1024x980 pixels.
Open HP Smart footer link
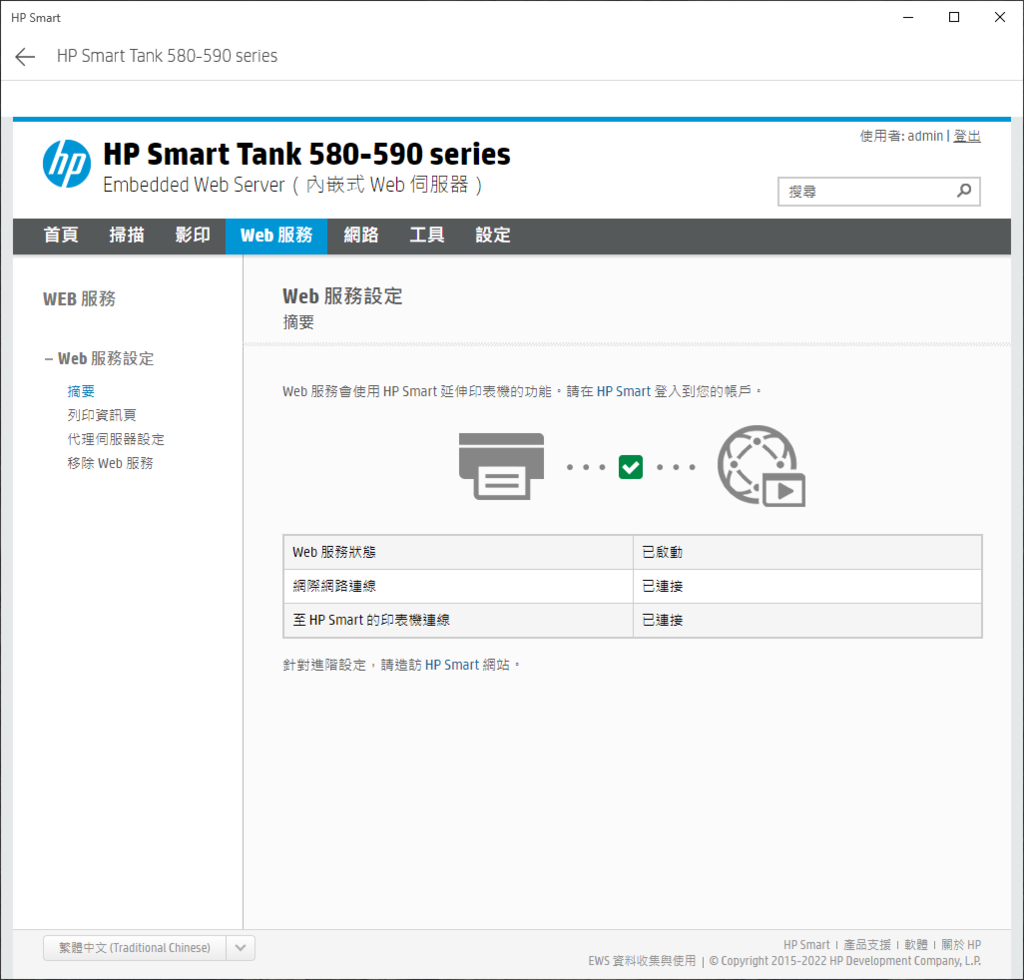pos(807,945)
